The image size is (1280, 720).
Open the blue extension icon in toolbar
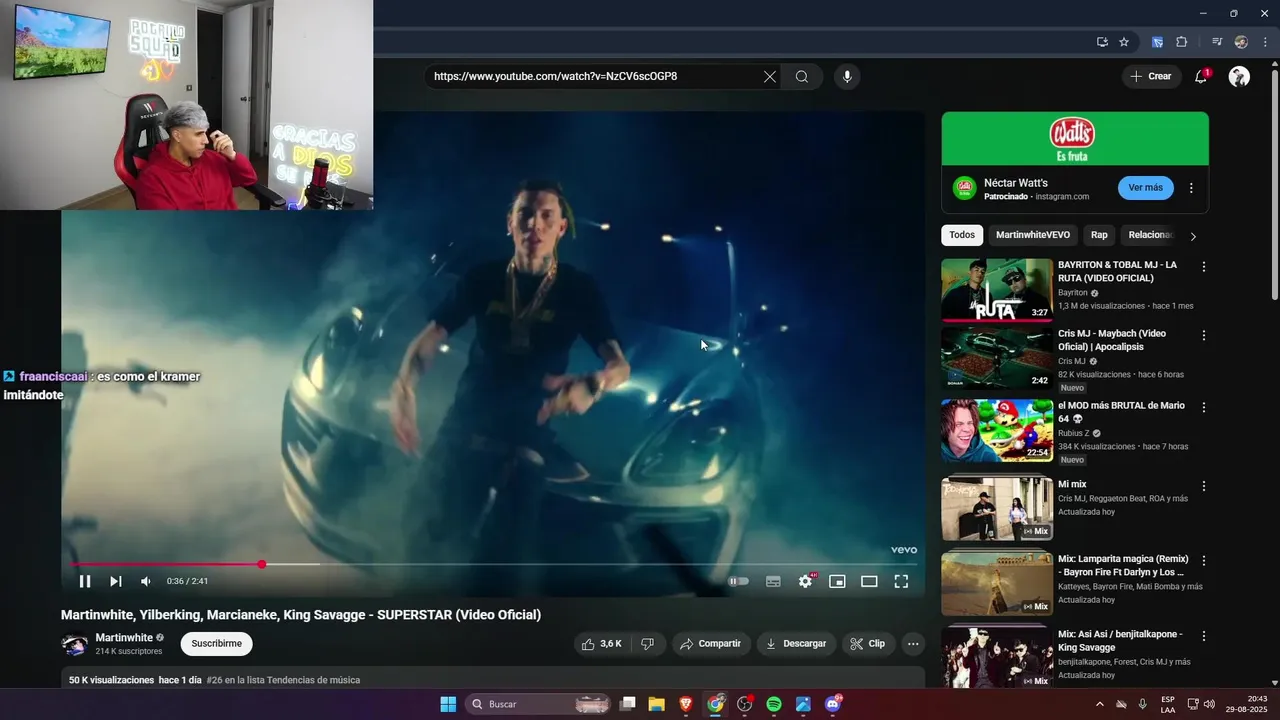(1157, 42)
